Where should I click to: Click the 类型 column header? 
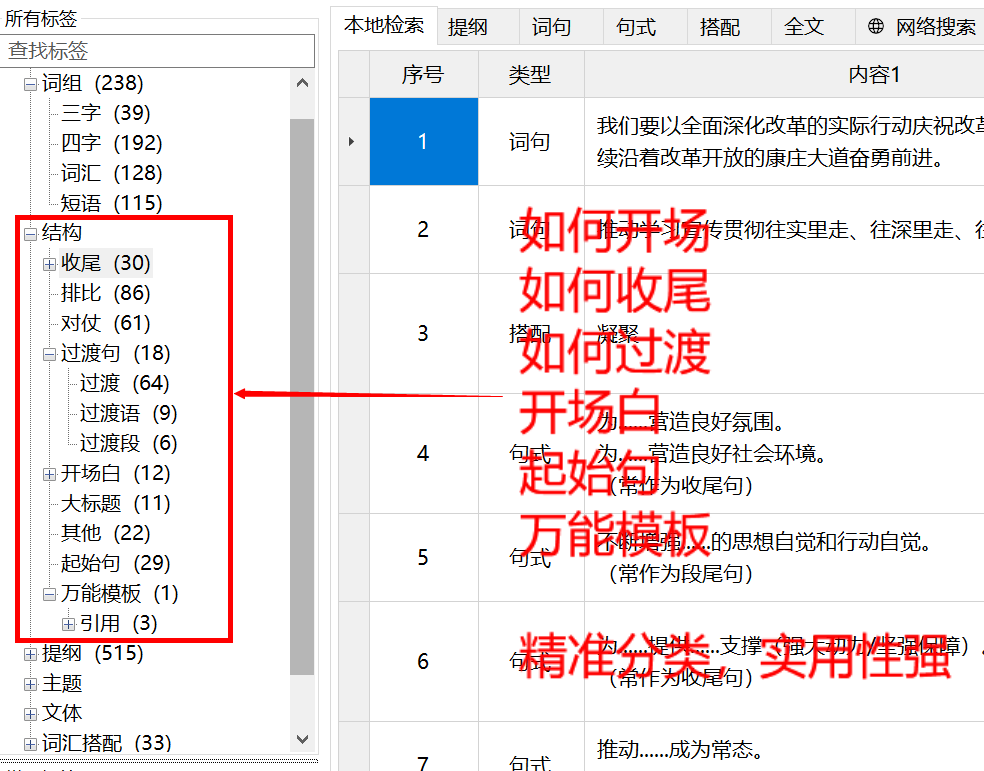coord(530,75)
